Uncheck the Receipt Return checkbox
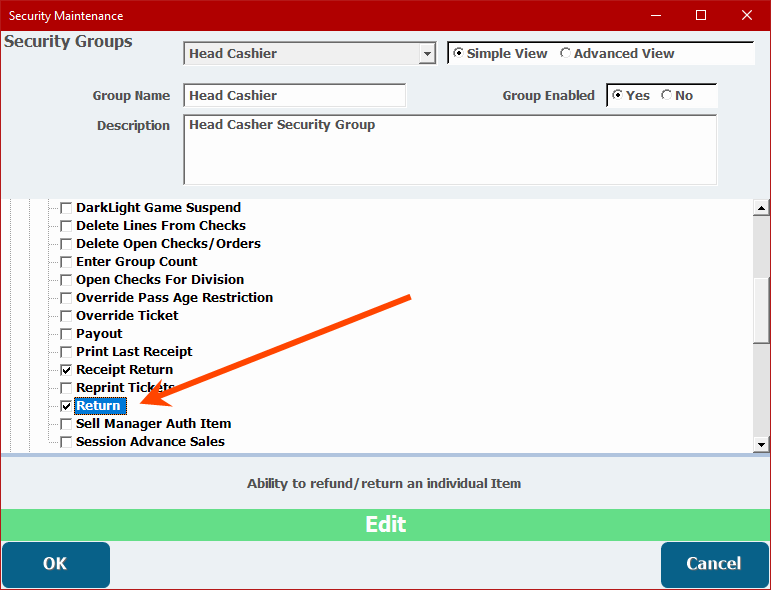The image size is (771, 590). pyautogui.click(x=67, y=370)
